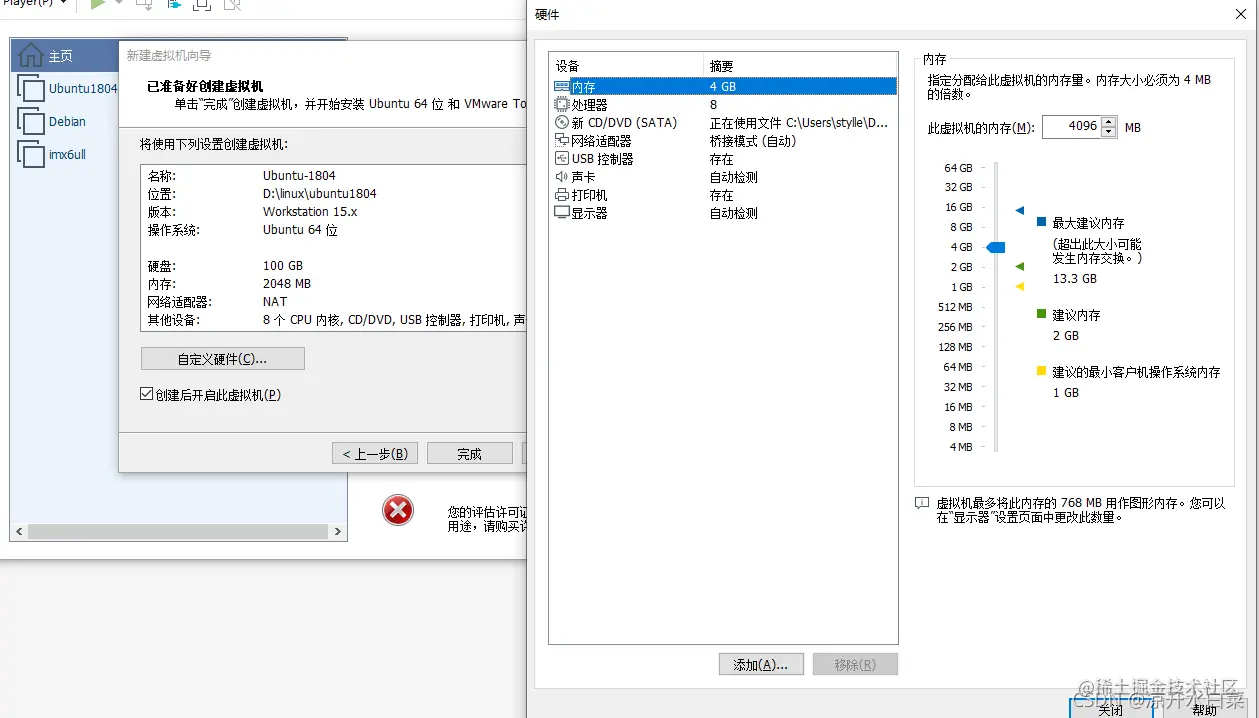Select the processor (处理器) device icon
Screen dimensions: 1259x718
pyautogui.click(x=561, y=105)
